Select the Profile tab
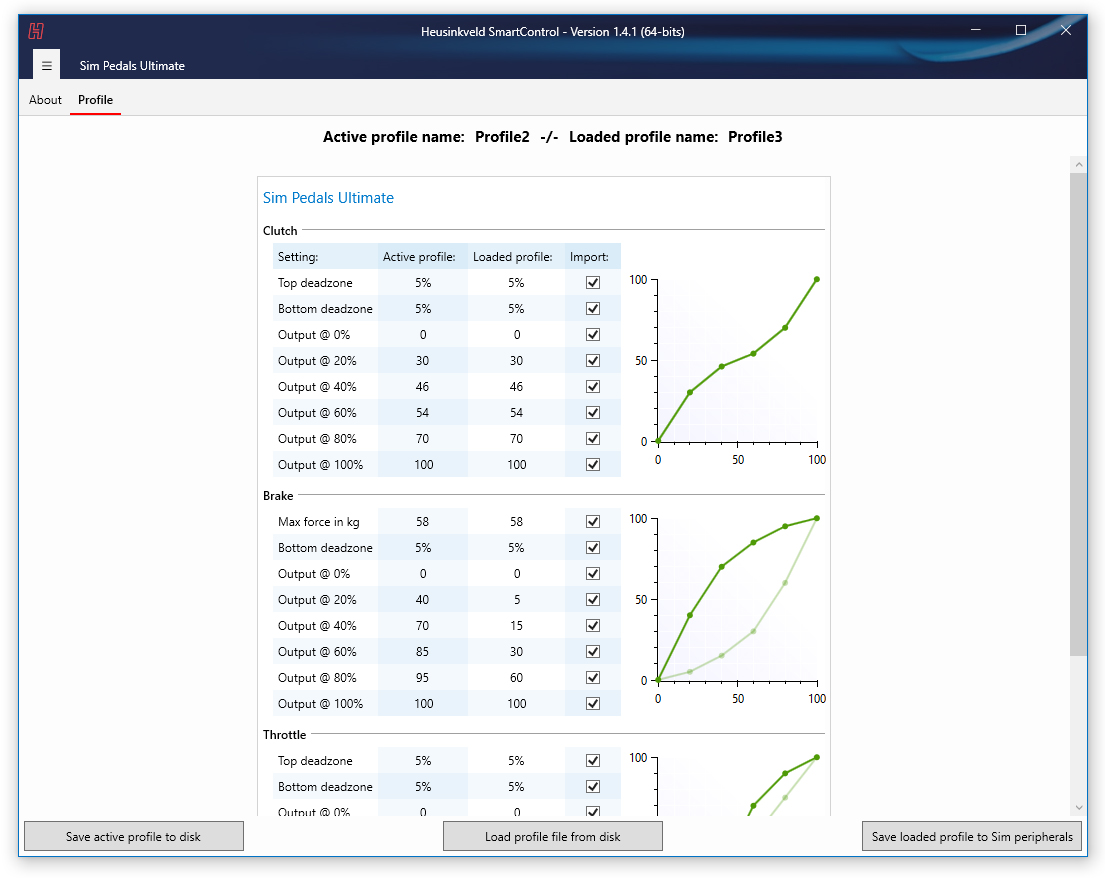Screen dimensions: 1105x878 click(x=95, y=100)
